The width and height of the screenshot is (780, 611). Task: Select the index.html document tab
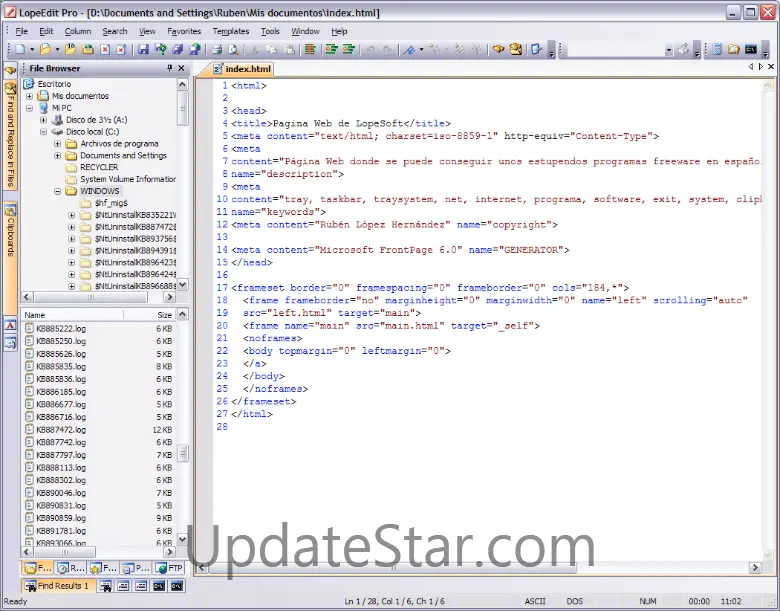pos(242,69)
